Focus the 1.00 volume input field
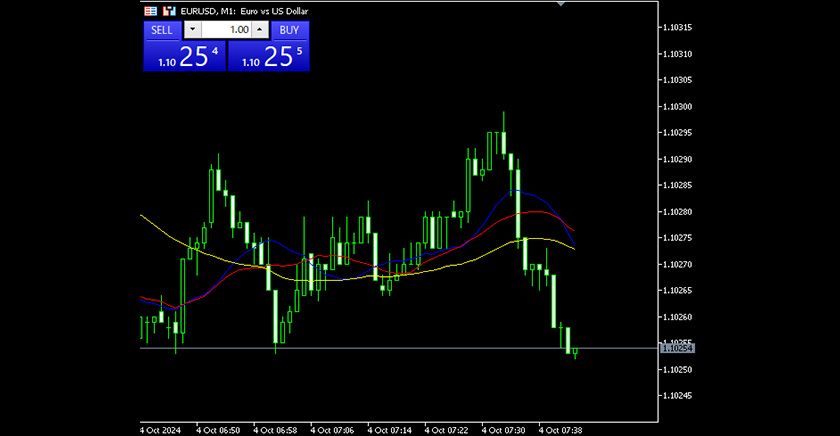This screenshot has width=840, height=436. coord(227,30)
